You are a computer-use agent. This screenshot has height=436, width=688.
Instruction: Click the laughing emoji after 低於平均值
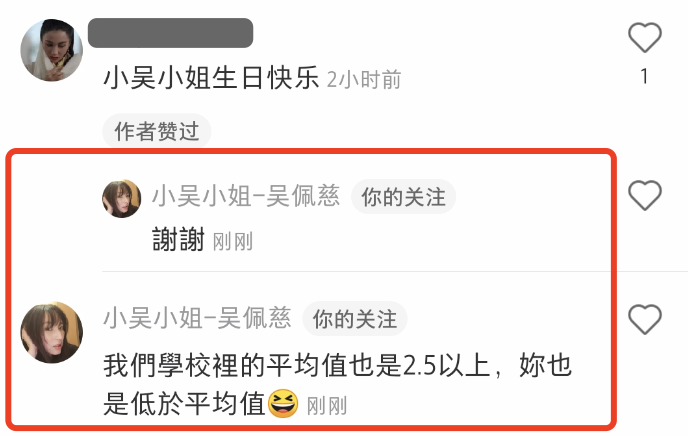coord(283,404)
